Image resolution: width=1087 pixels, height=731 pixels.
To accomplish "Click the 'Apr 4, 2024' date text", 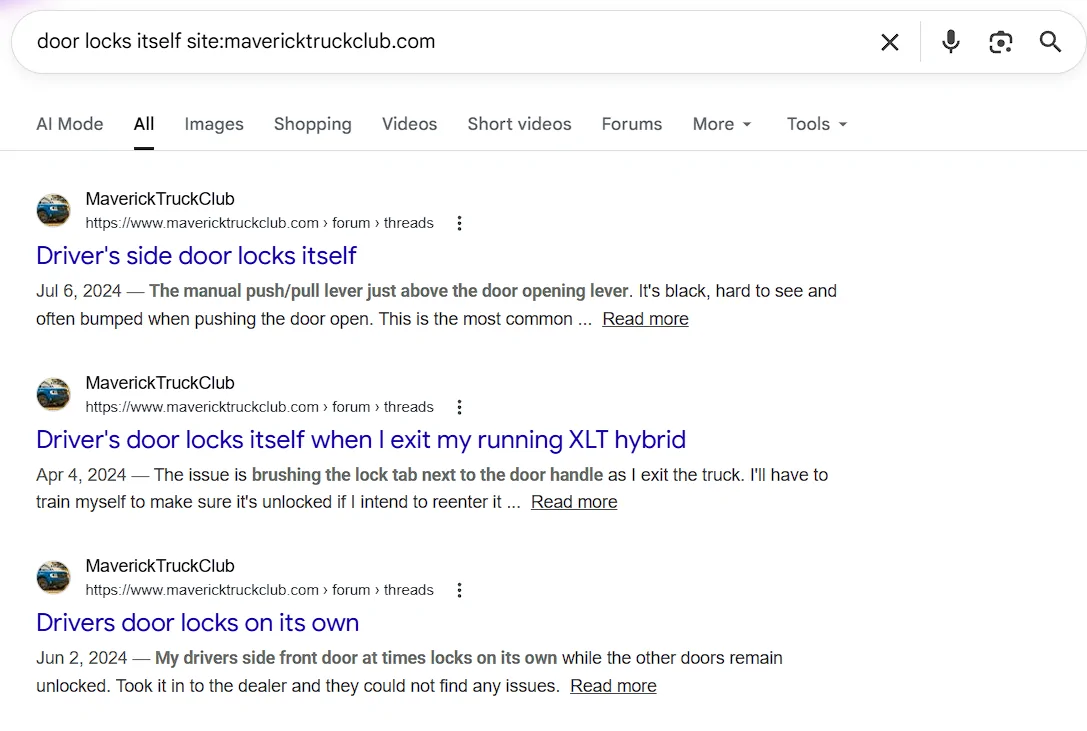I will 81,475.
